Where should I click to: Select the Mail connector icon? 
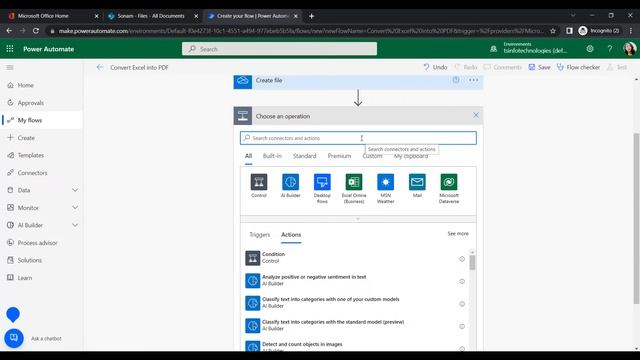(x=417, y=182)
